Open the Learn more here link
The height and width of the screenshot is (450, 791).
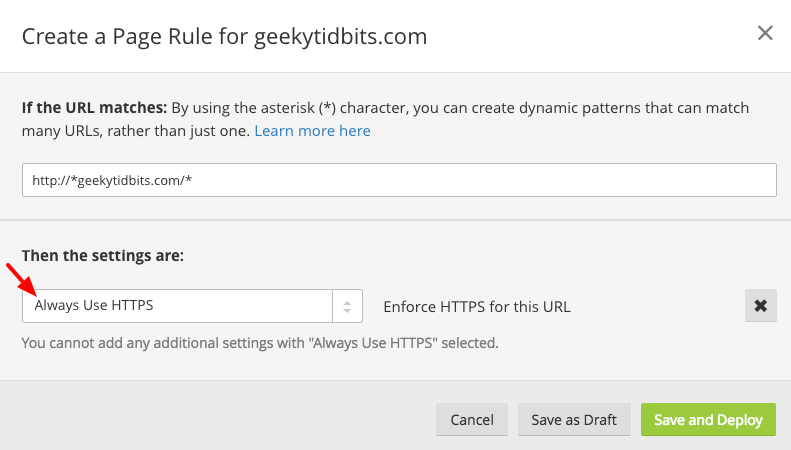point(312,131)
